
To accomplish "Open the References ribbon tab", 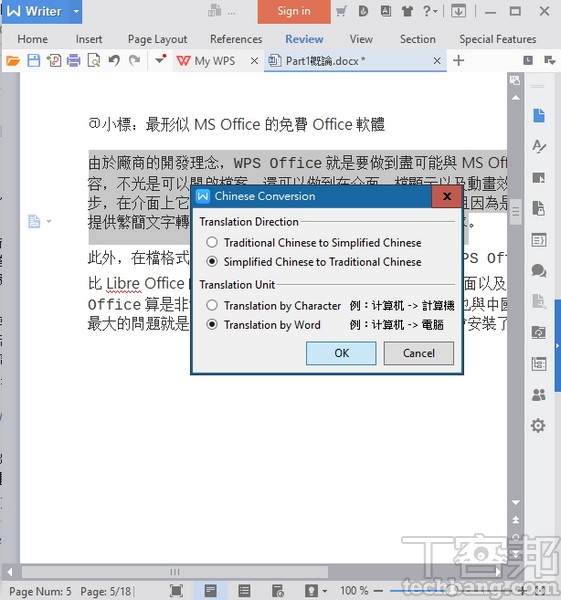I will [x=236, y=39].
